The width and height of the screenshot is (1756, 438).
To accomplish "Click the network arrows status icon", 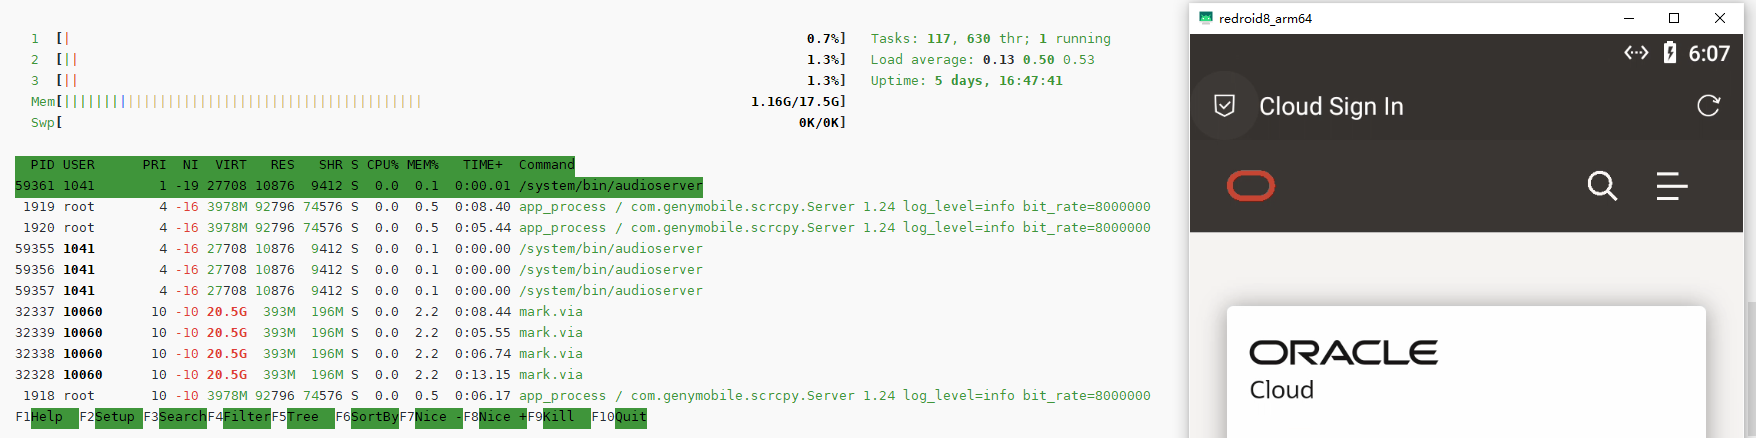I will [x=1636, y=53].
